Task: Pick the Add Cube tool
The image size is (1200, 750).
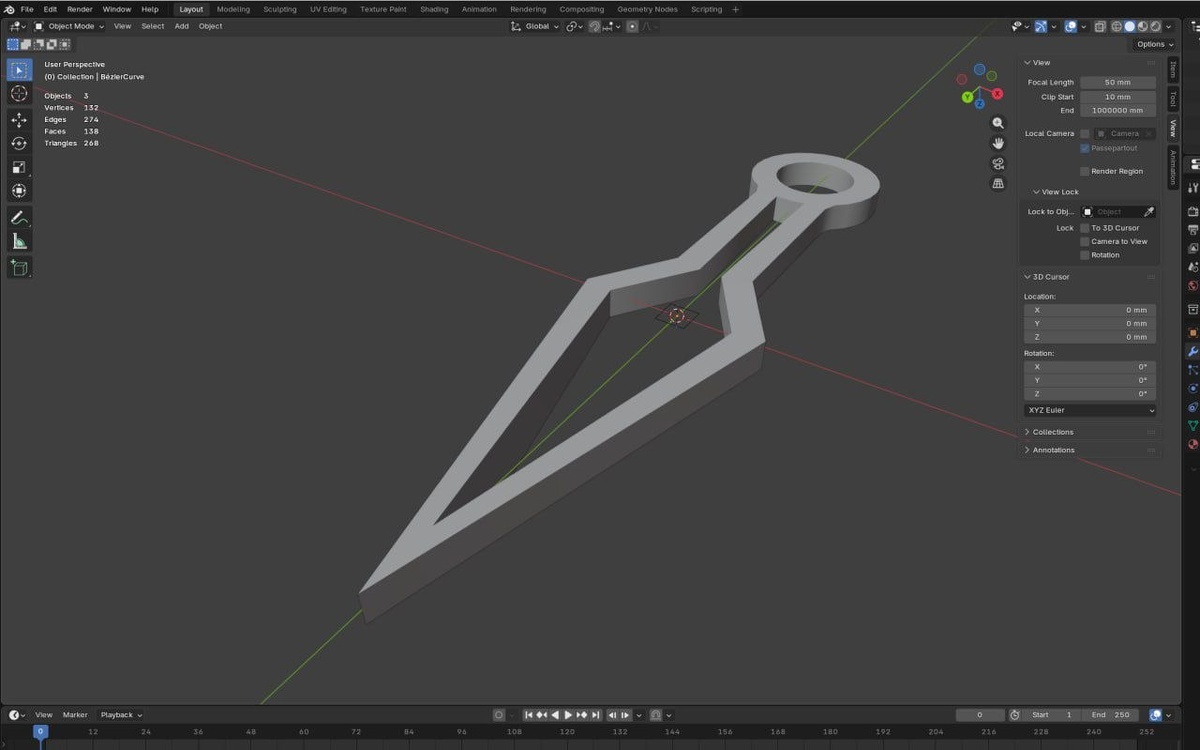Action: [19, 267]
